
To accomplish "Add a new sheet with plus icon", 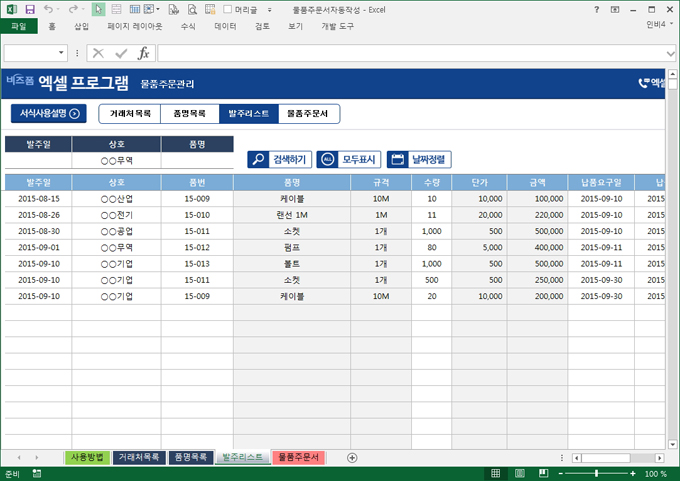I will click(x=351, y=457).
